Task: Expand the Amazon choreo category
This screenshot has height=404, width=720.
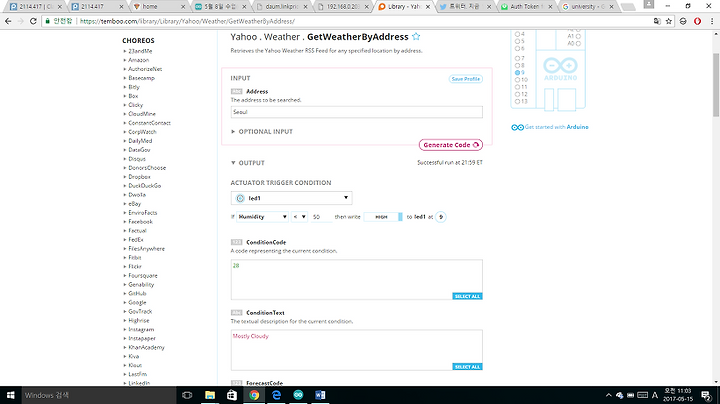Action: (x=136, y=60)
